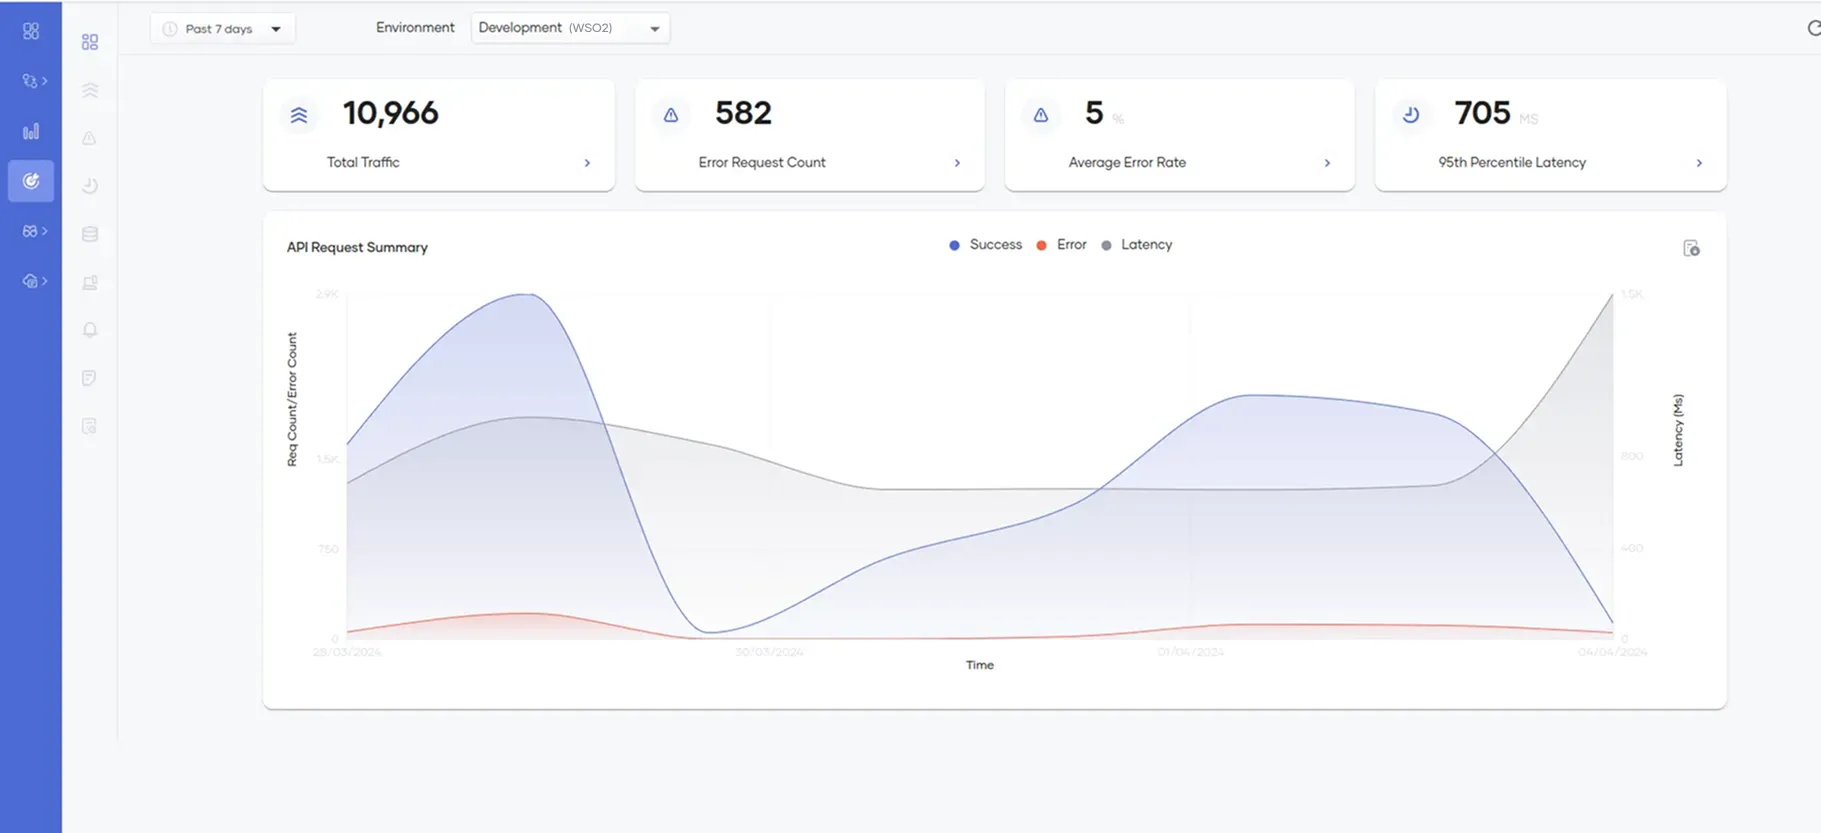Expand the chevron beside the binoculars sidebar icon
Screen dimensions: 1821x833
tap(45, 231)
